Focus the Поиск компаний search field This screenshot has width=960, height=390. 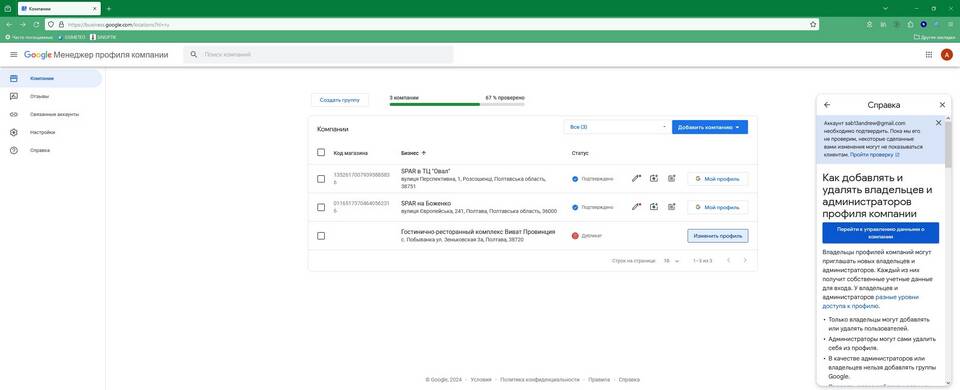318,54
